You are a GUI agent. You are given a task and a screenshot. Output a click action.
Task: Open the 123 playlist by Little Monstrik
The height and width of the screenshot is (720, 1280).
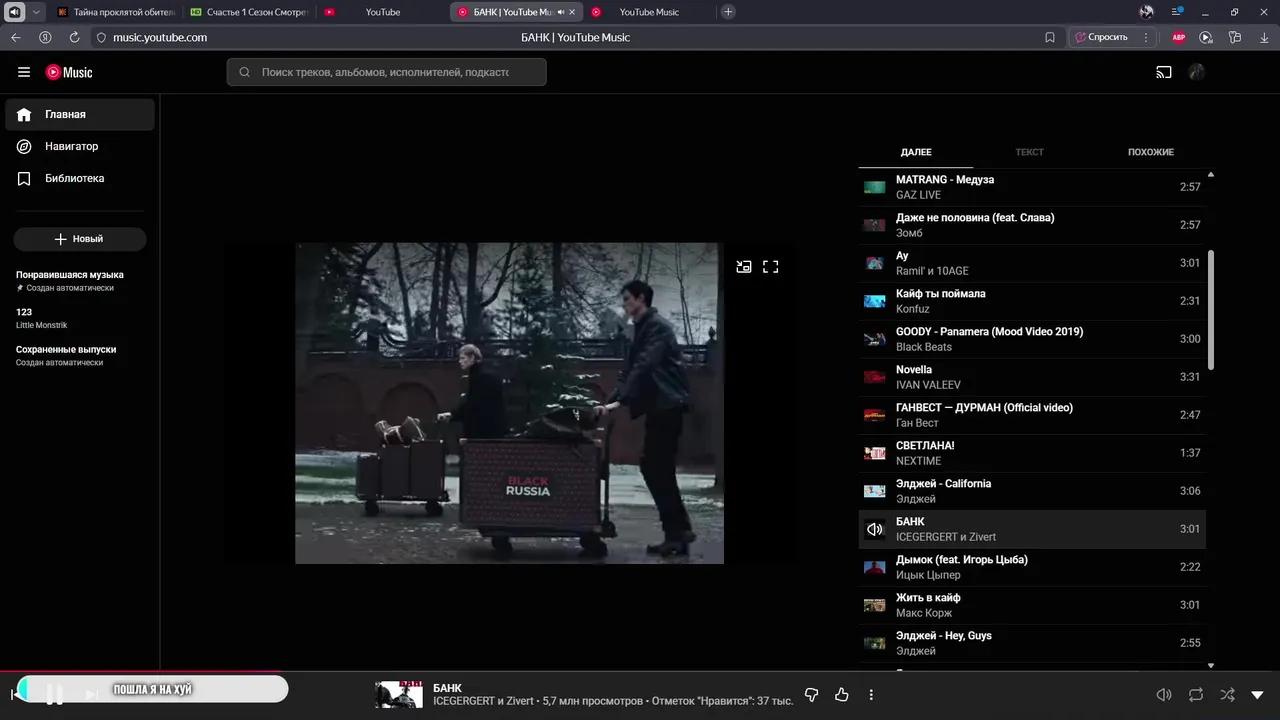click(x=41, y=318)
